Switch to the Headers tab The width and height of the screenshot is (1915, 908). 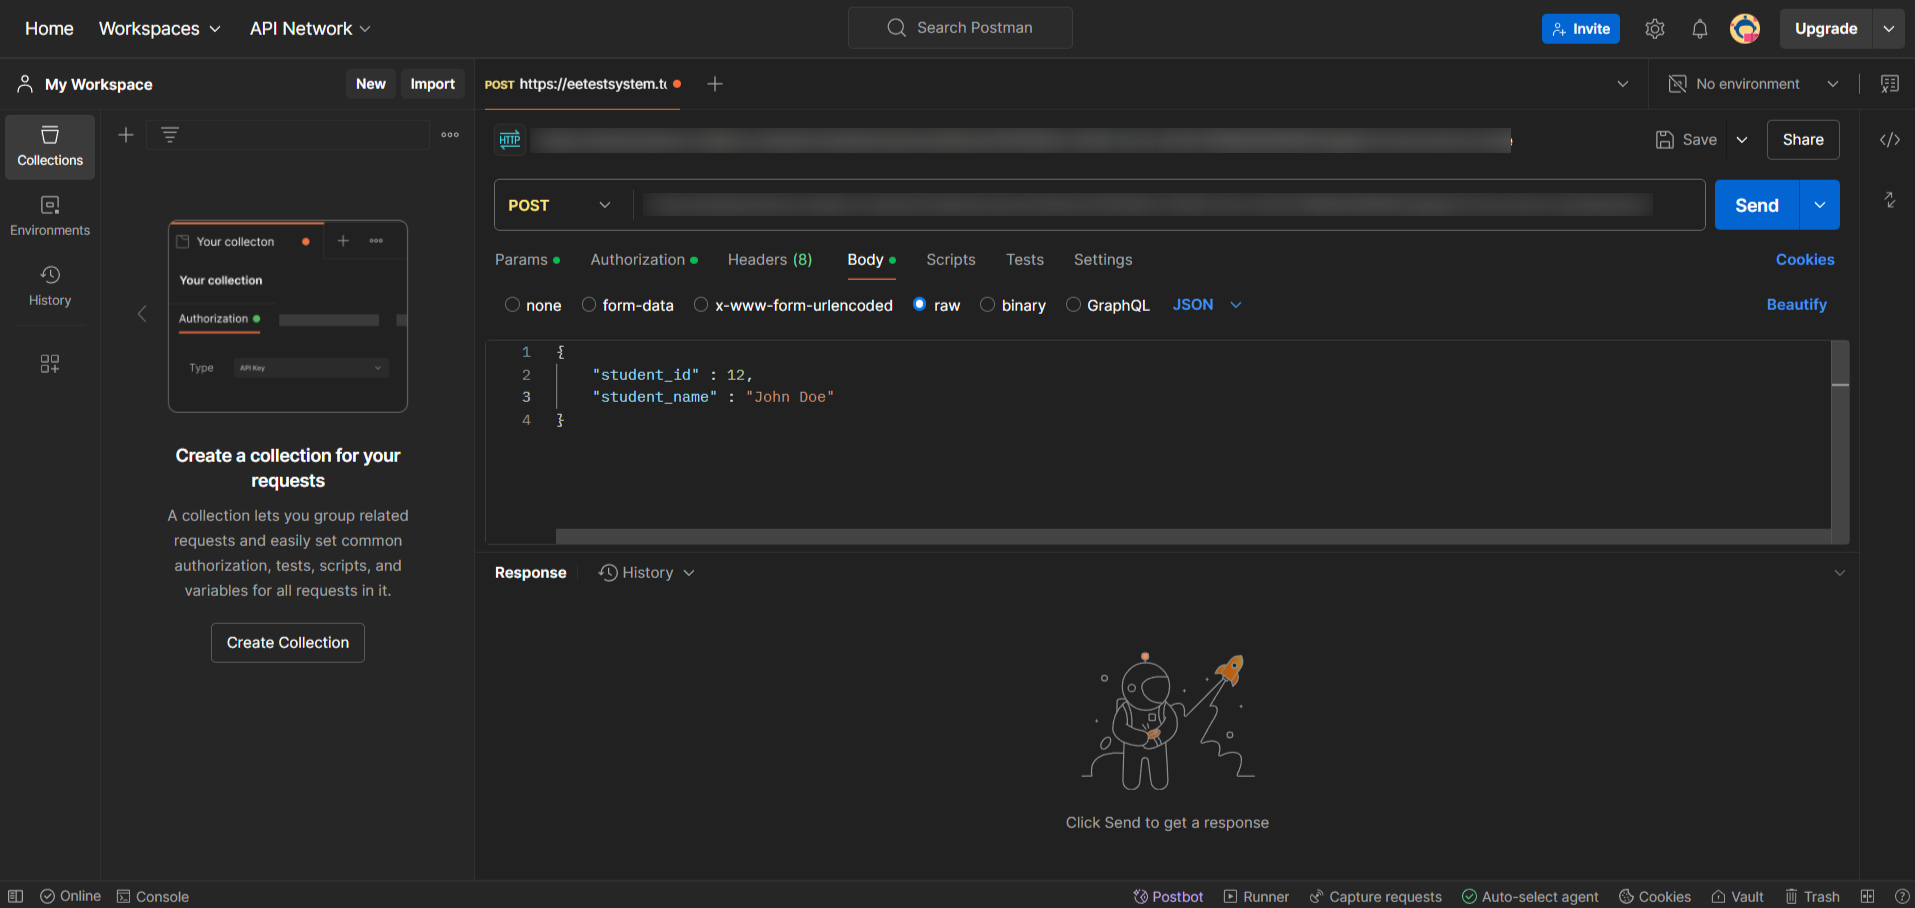[769, 260]
